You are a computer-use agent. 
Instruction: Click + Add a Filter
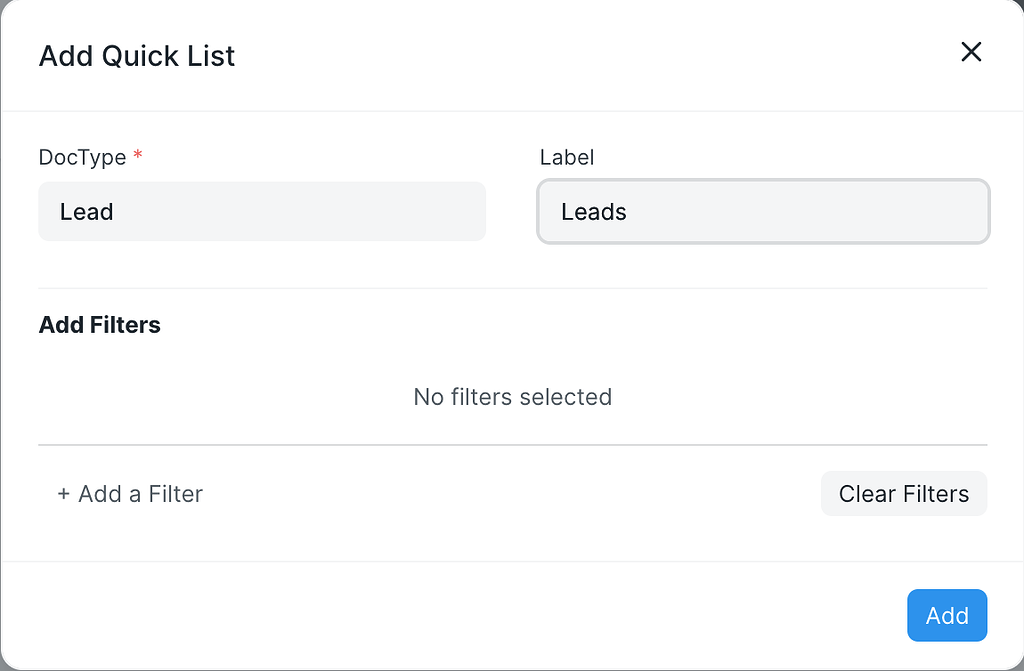click(129, 493)
